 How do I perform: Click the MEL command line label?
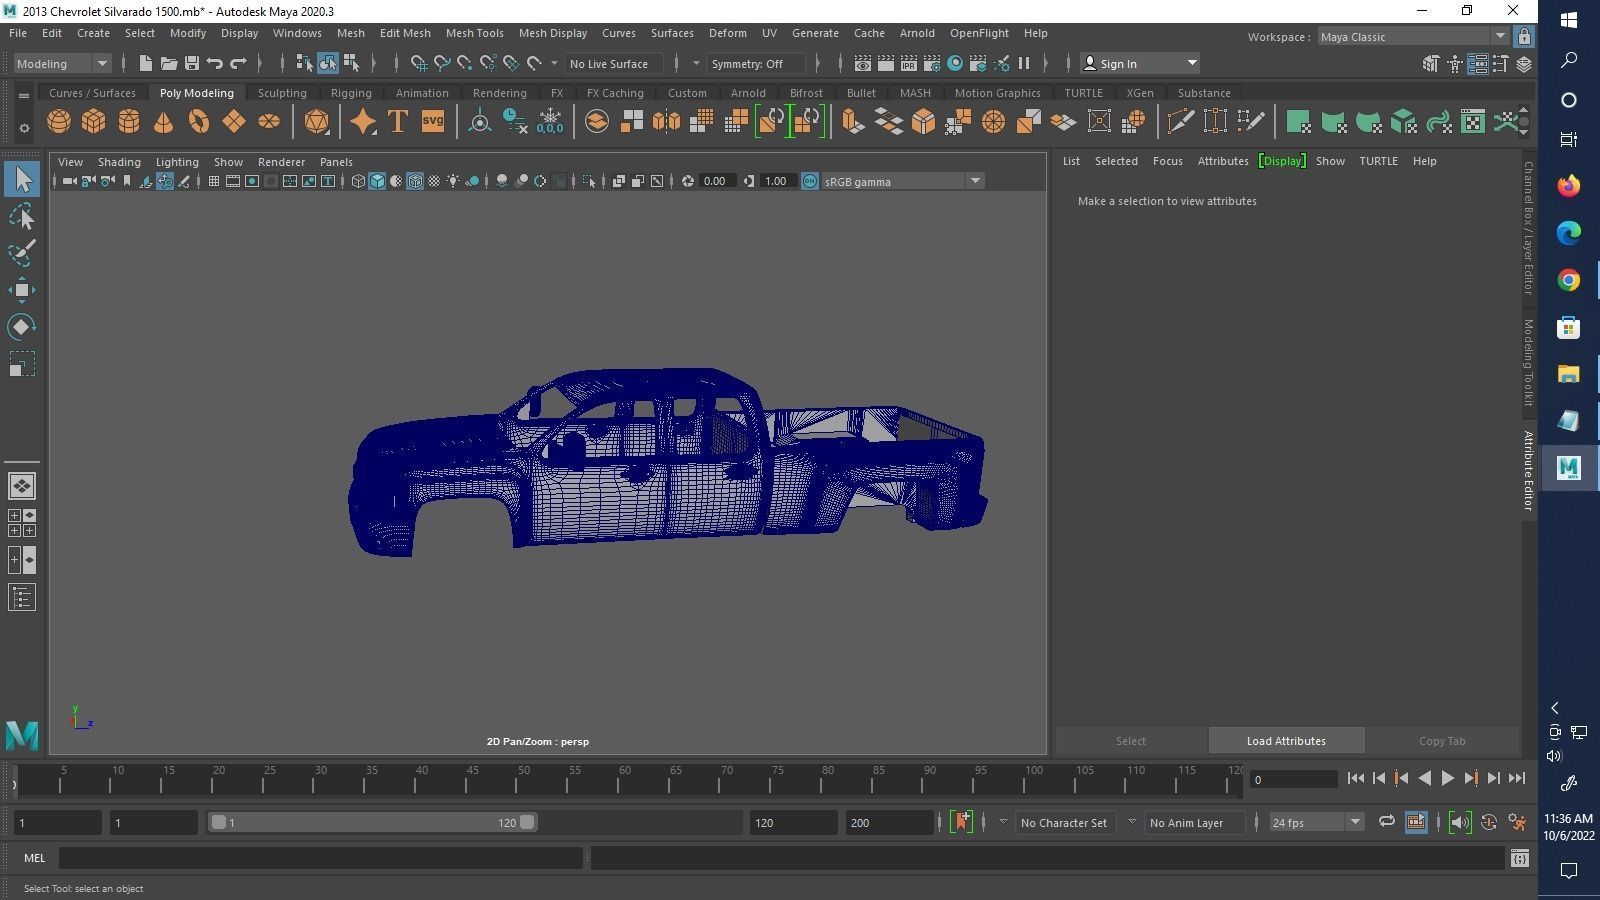[34, 858]
